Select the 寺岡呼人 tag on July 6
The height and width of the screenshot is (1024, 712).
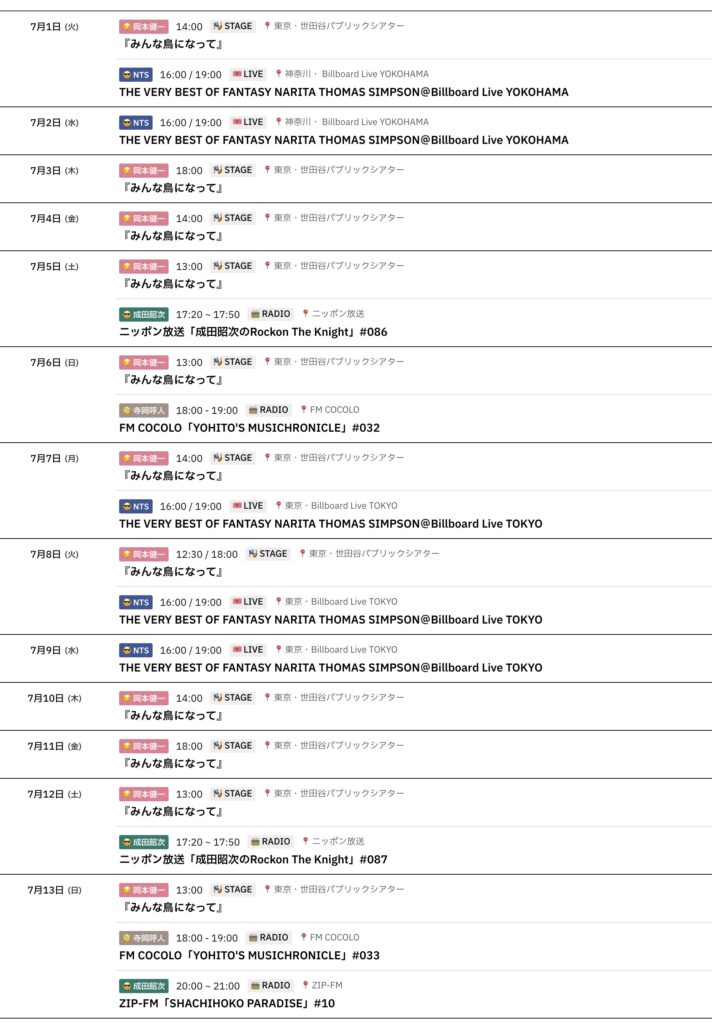[x=144, y=410]
